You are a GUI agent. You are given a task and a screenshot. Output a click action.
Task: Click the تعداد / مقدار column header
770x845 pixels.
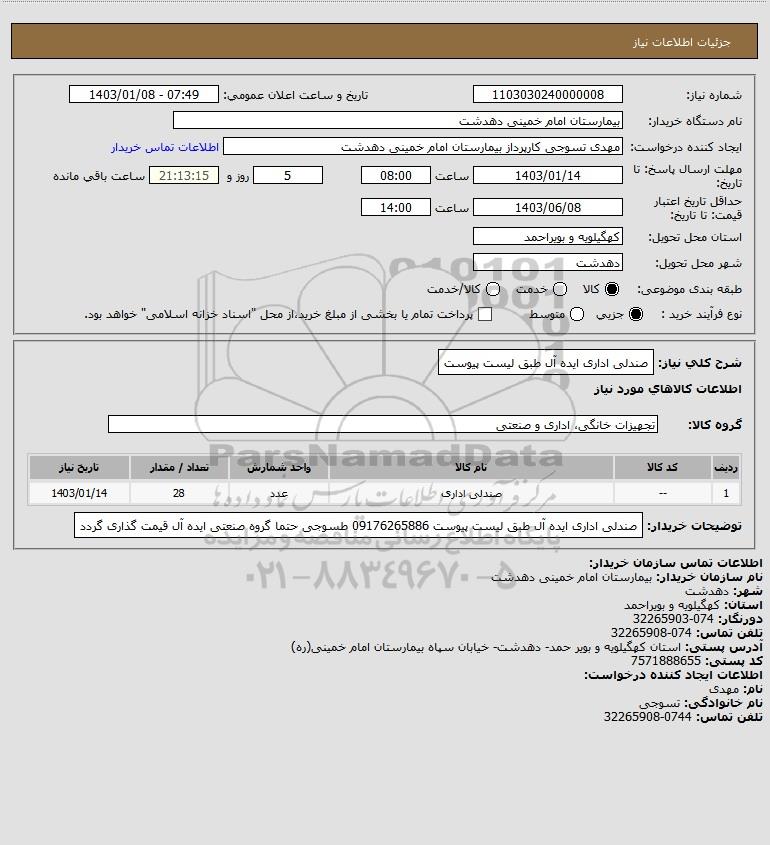179,467
